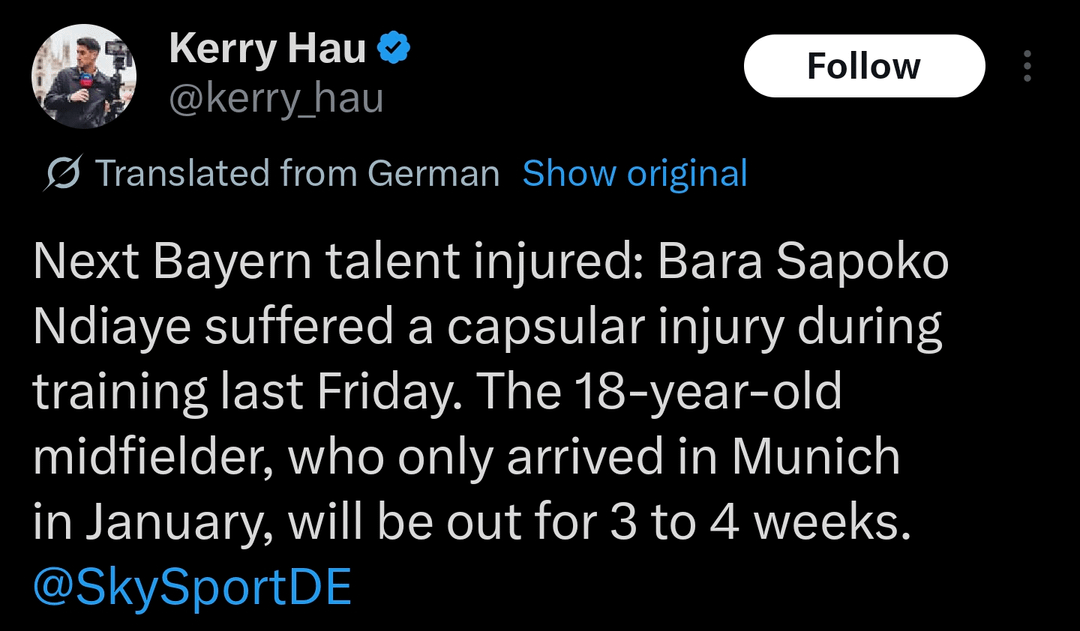Click the name Bara Sapoko in tweet
This screenshot has width=1080, height=631.
pos(790,262)
